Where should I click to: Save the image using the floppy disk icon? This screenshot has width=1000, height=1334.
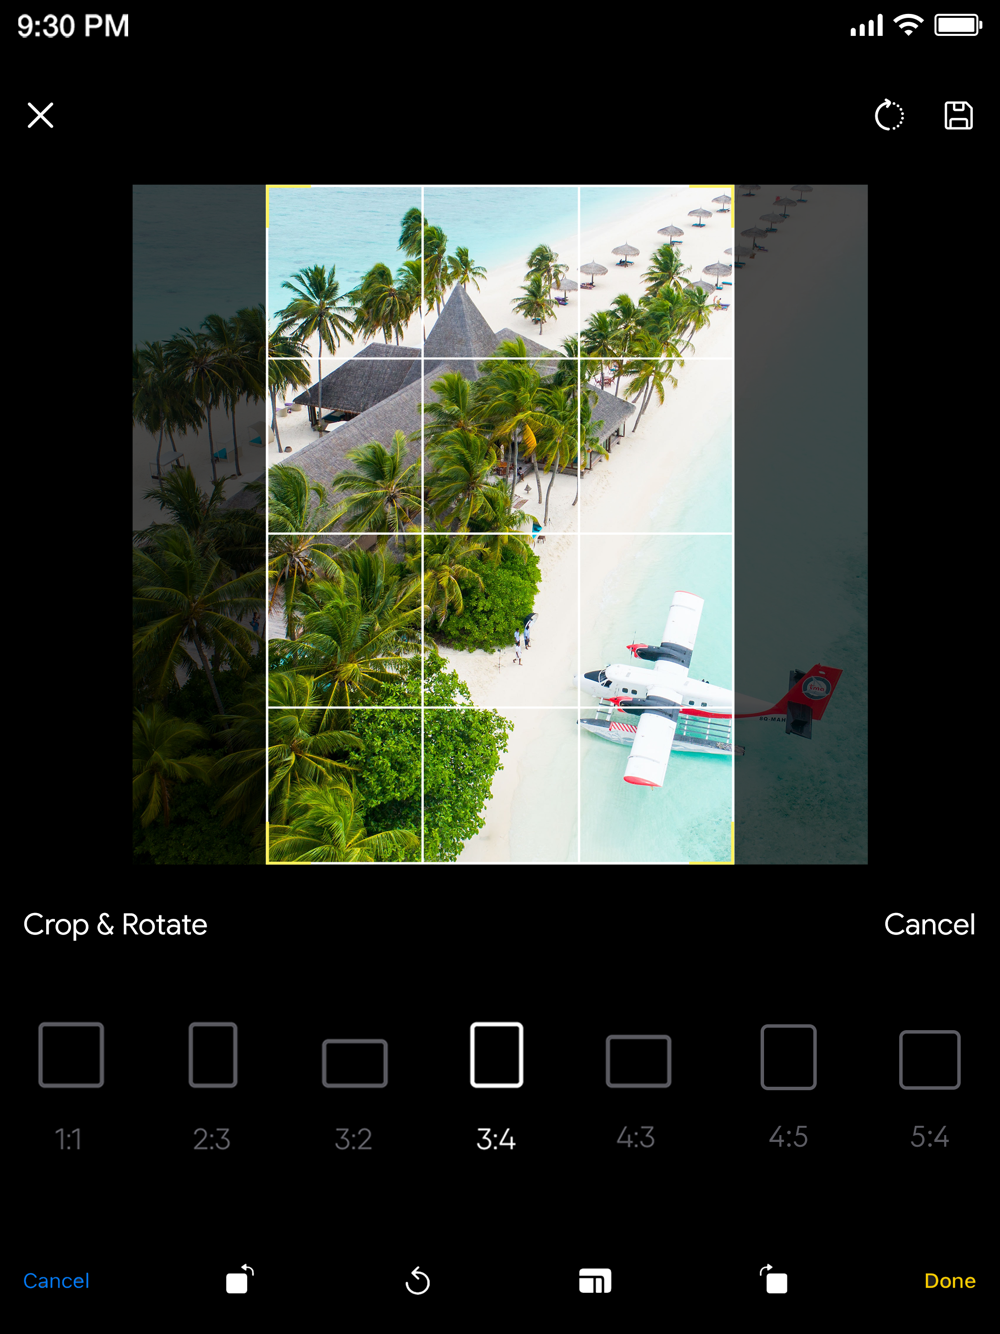point(958,115)
